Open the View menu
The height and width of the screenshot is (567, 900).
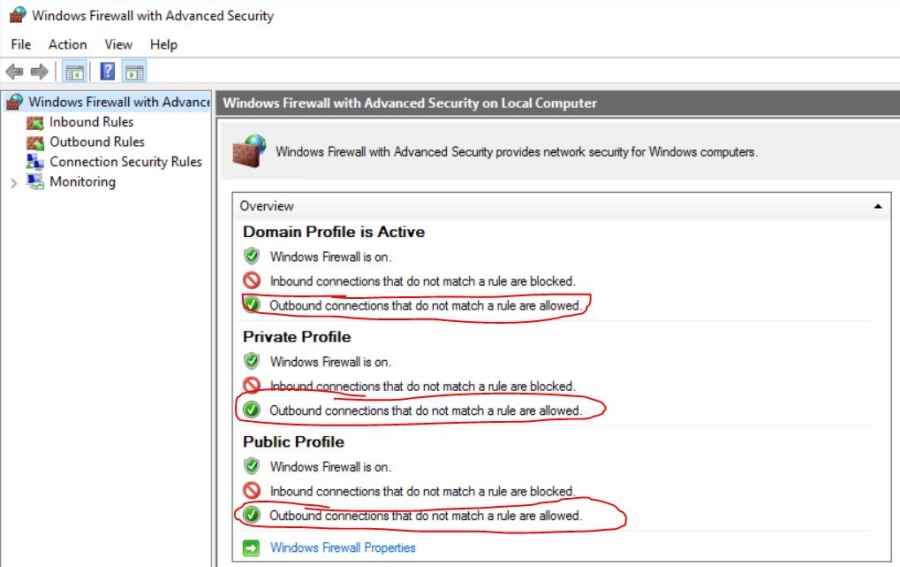pyautogui.click(x=118, y=45)
